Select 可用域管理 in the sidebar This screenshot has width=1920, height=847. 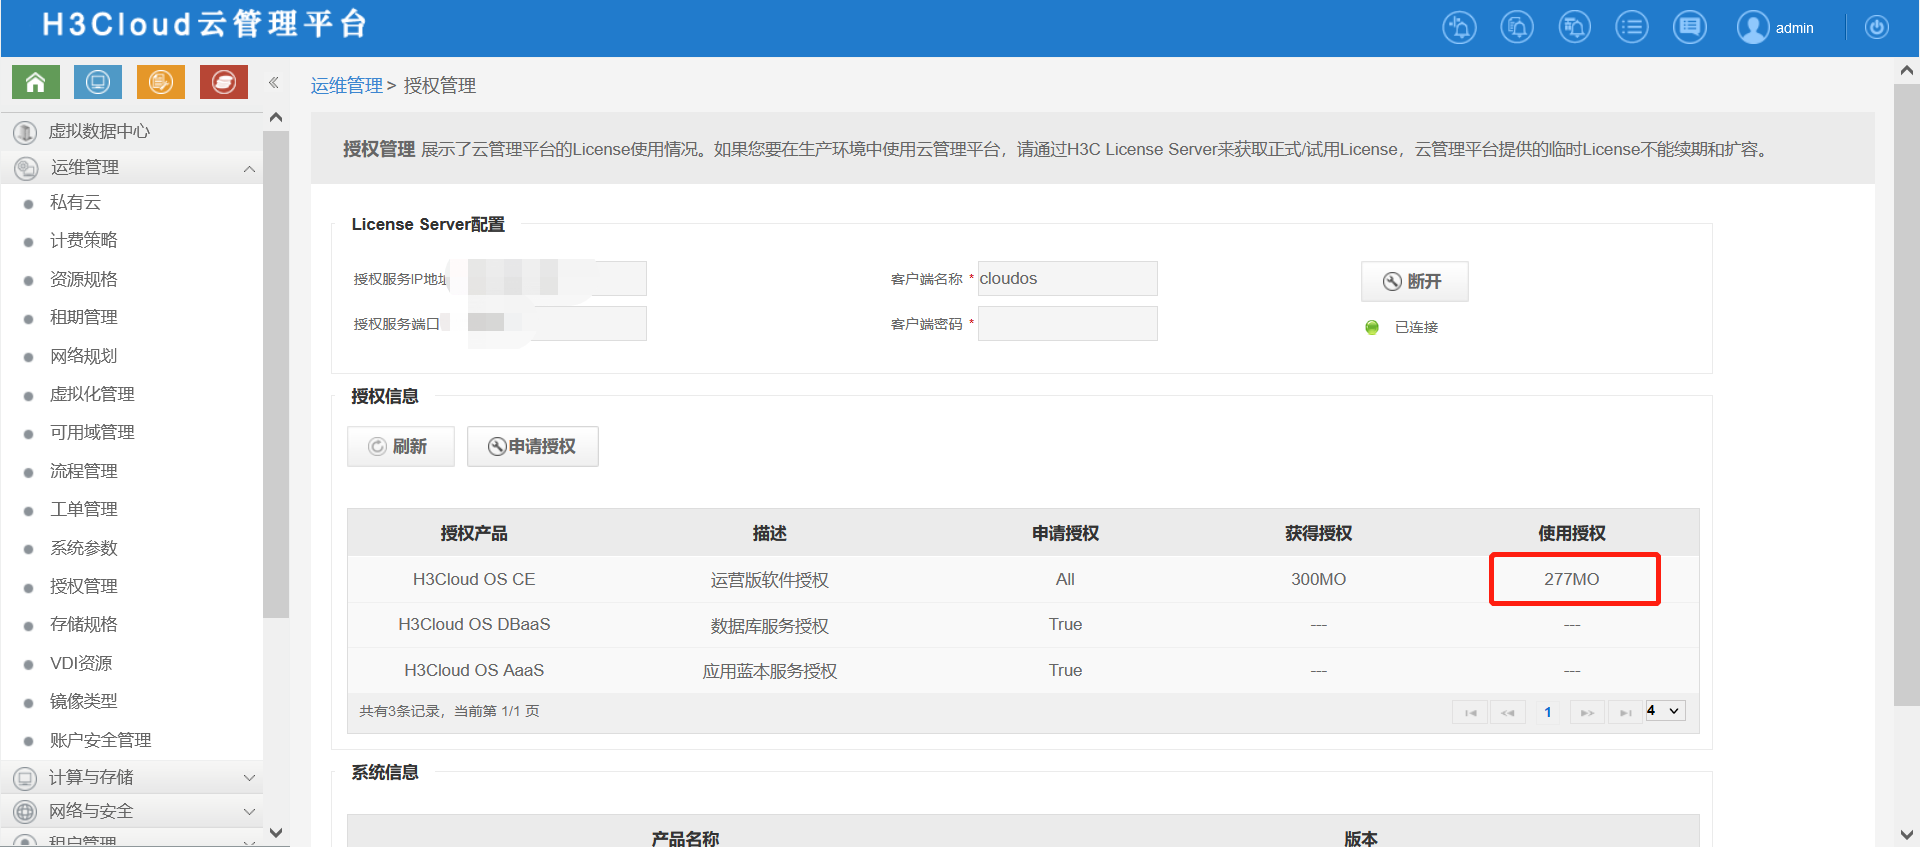coord(92,433)
